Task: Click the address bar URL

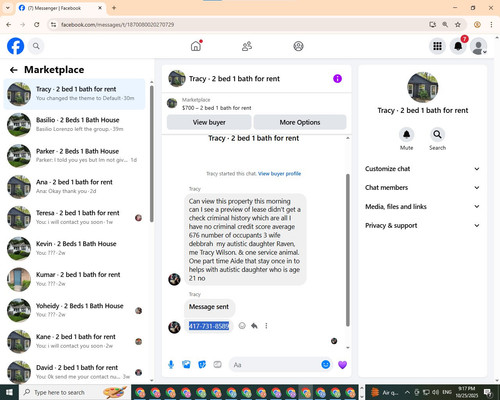Action: click(117, 25)
